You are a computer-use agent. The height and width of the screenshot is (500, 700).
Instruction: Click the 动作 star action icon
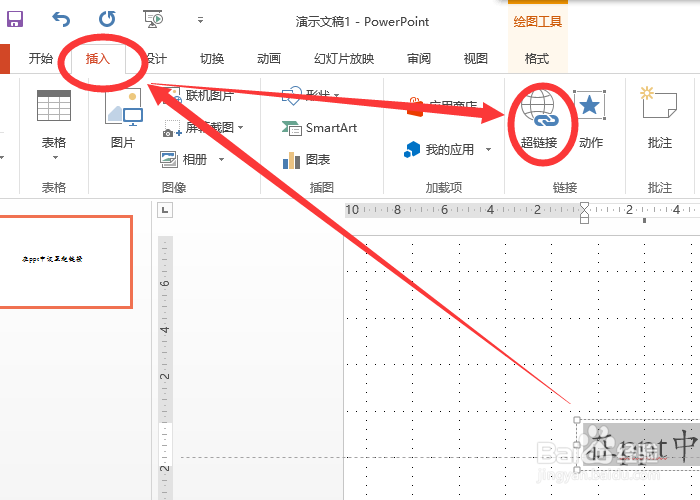[590, 105]
